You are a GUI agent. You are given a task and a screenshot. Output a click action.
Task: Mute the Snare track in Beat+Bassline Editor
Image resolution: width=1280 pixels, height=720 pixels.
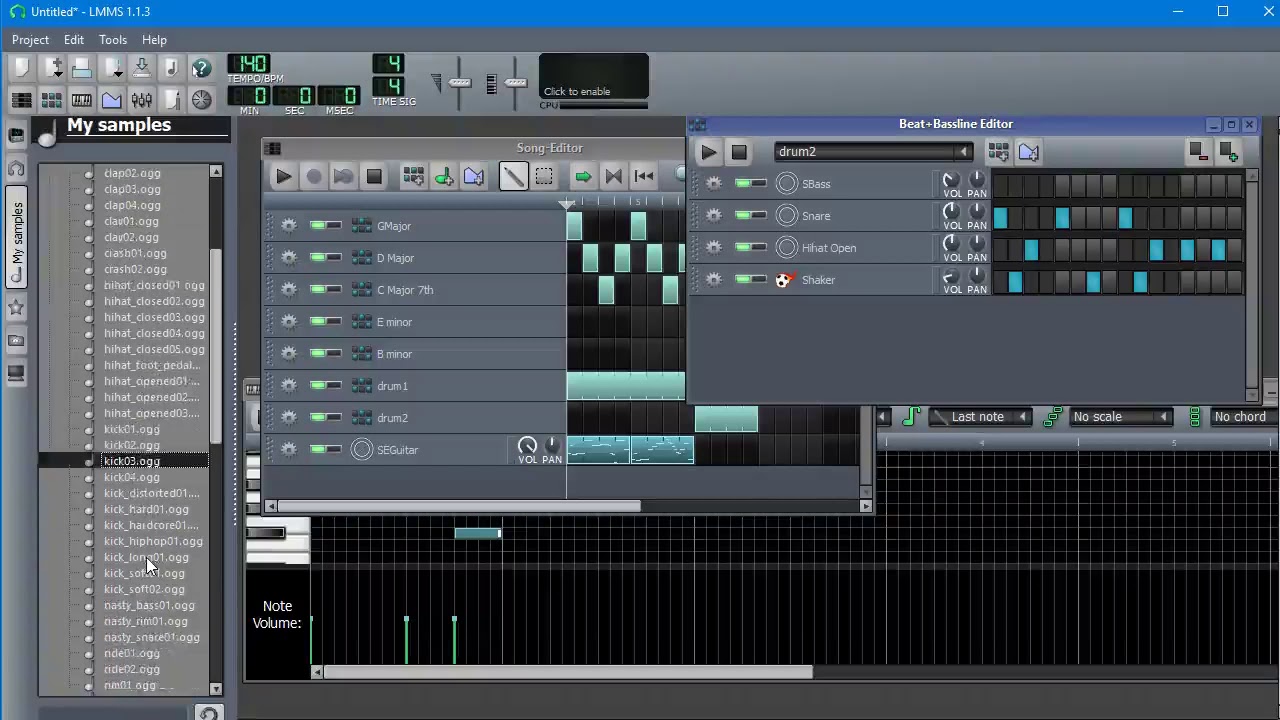(742, 216)
